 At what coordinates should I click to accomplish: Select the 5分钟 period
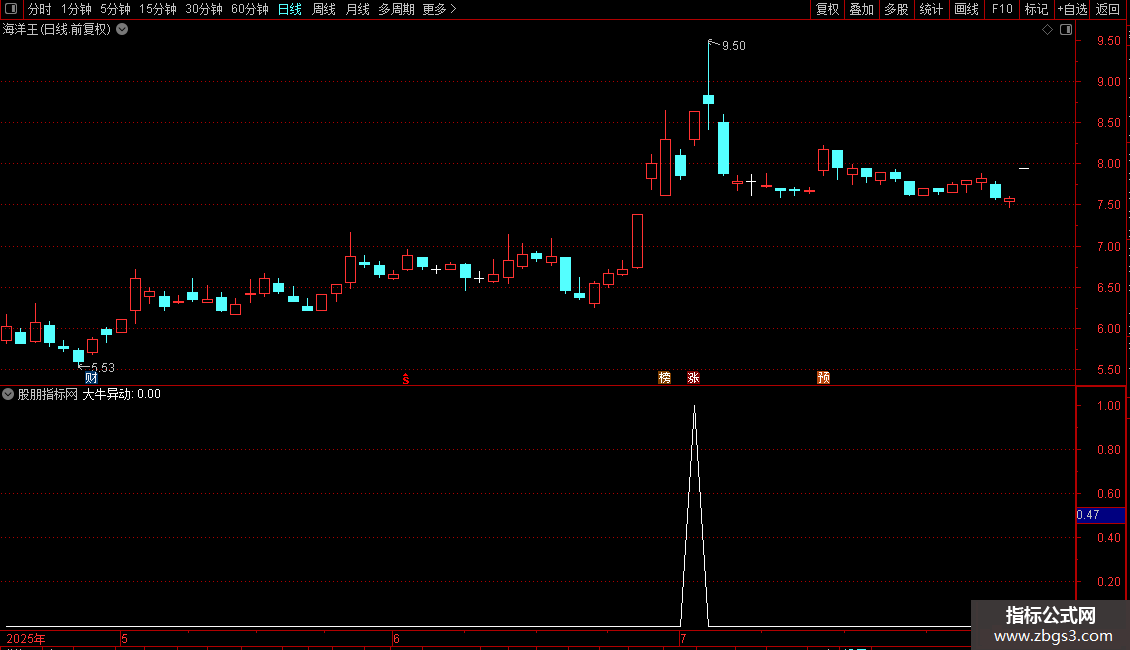[x=115, y=9]
